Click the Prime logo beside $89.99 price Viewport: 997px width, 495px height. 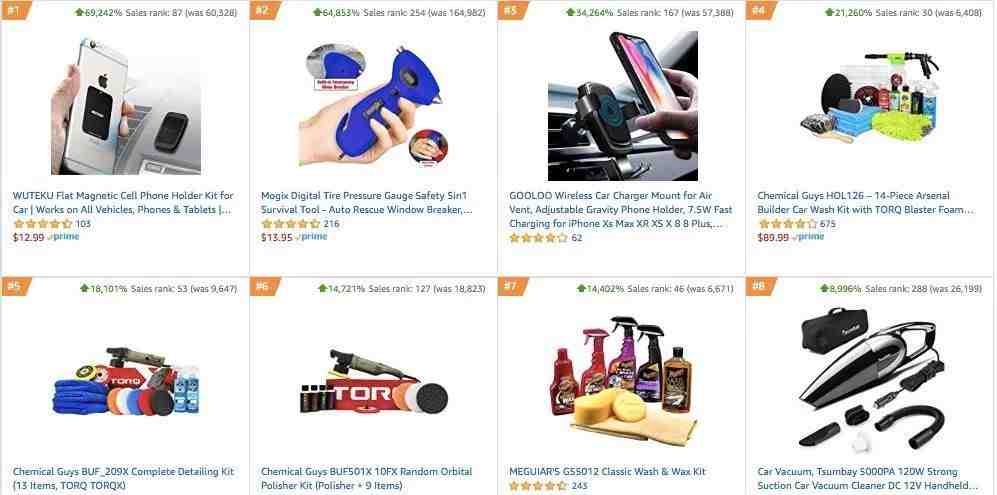tap(808, 237)
